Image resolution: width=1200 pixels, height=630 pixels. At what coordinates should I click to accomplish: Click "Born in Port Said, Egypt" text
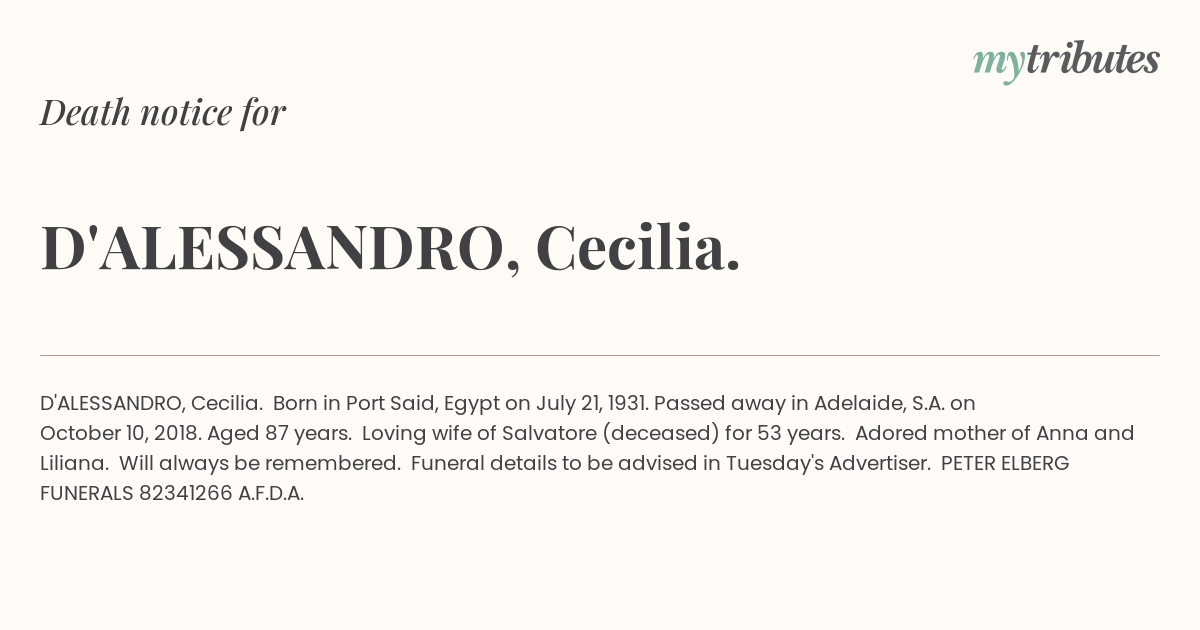click(386, 403)
